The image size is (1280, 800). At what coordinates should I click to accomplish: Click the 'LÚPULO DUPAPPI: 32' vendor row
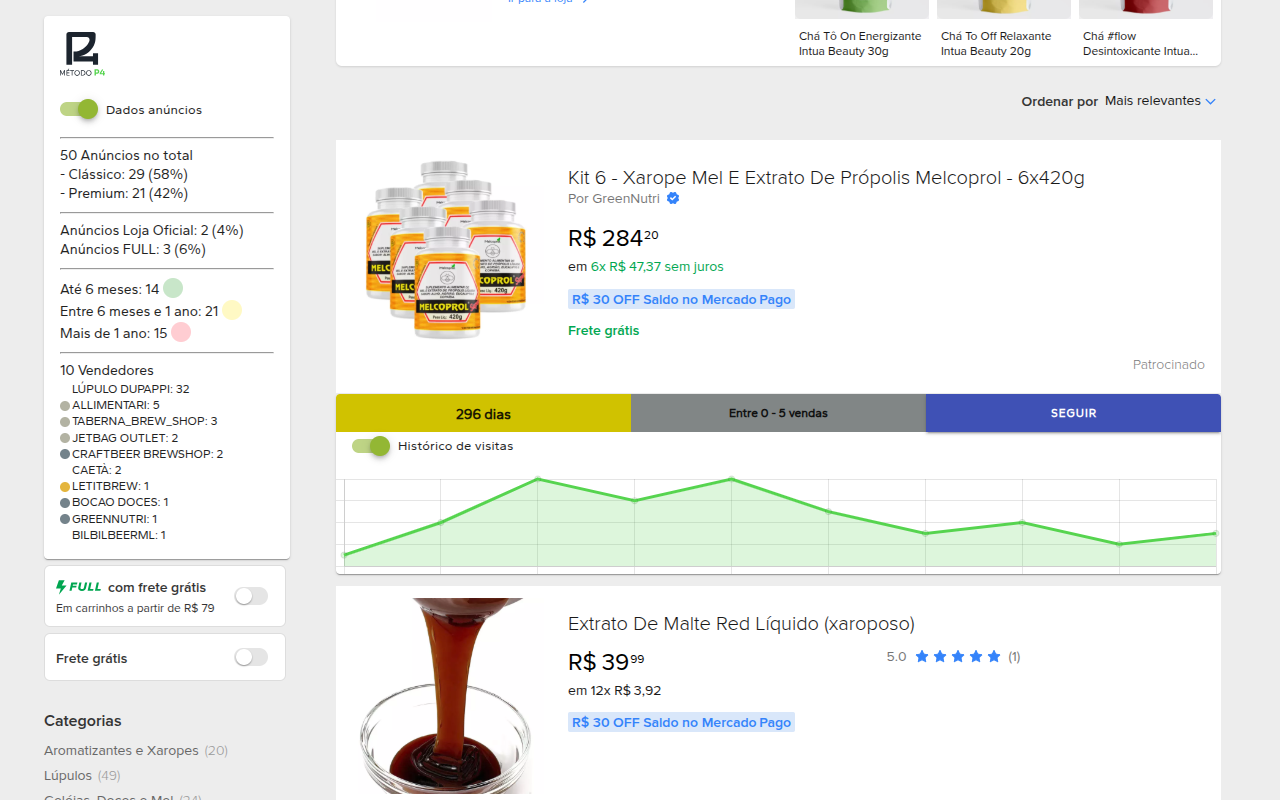(x=131, y=389)
